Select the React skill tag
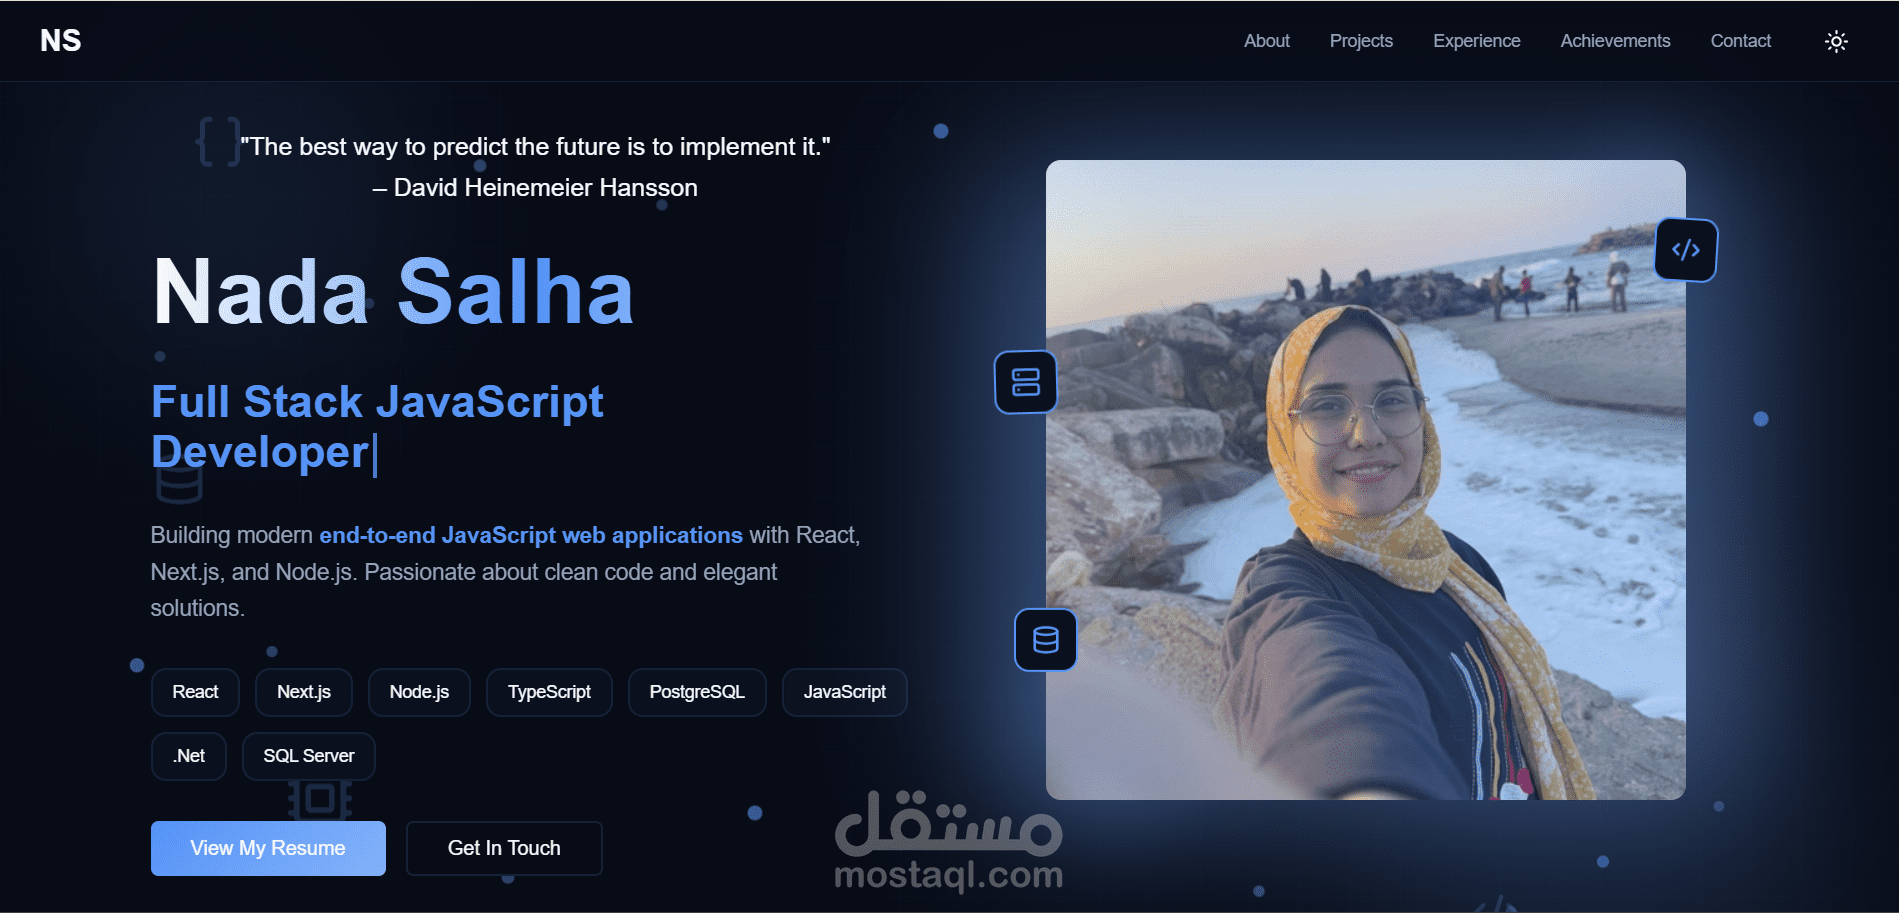 [194, 691]
